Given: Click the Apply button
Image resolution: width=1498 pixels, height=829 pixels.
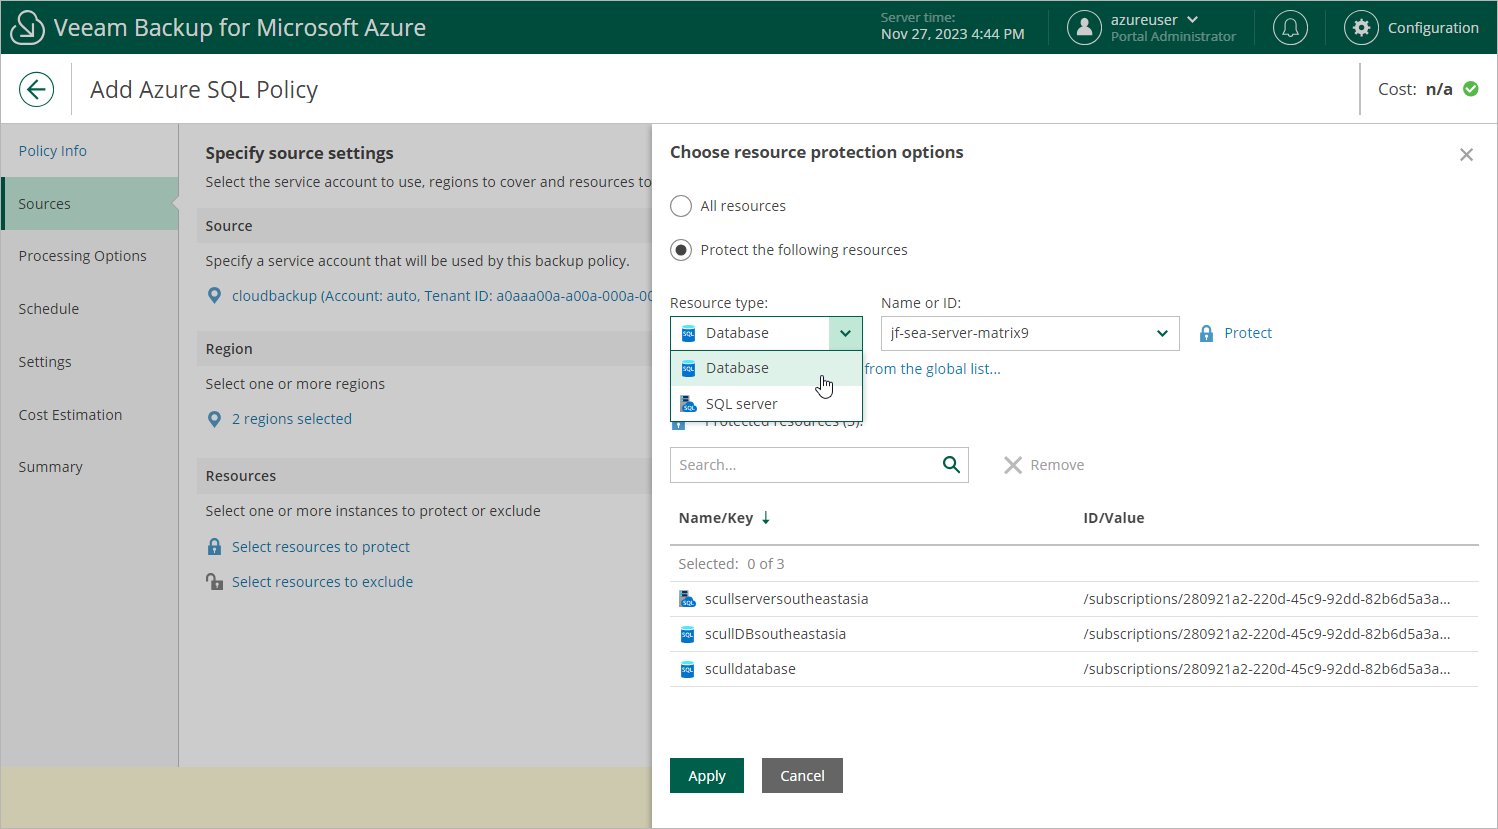Looking at the screenshot, I should pos(707,776).
